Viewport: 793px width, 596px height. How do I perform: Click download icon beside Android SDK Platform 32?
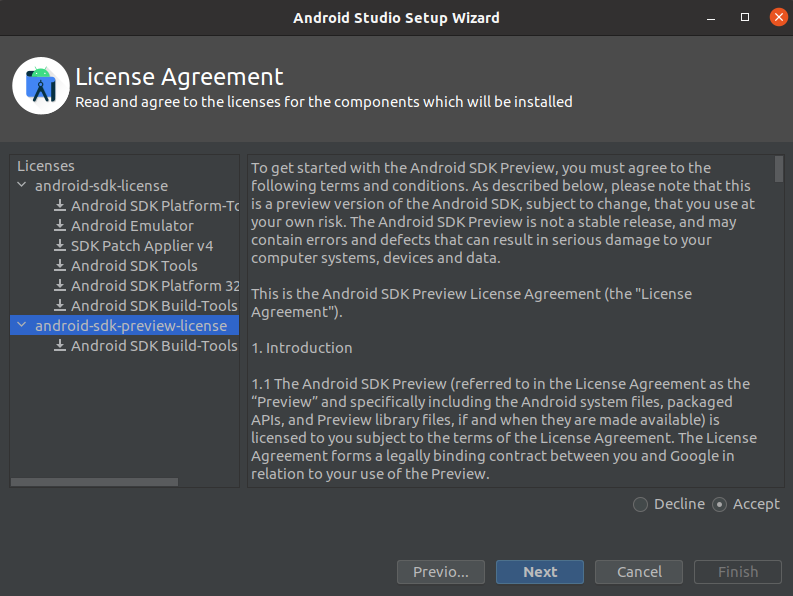(60, 285)
